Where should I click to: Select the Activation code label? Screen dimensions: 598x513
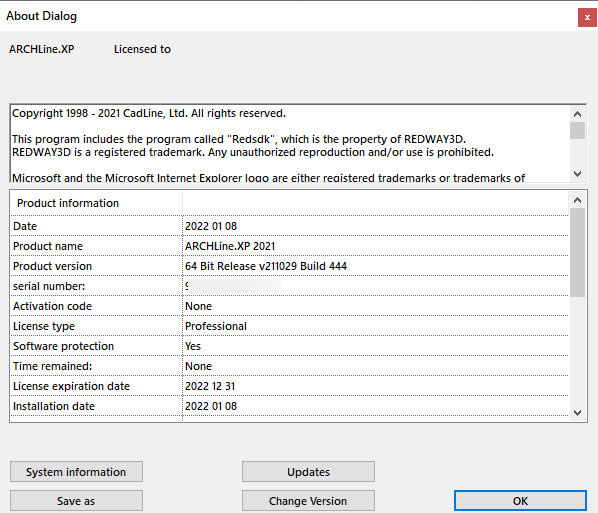coord(52,306)
